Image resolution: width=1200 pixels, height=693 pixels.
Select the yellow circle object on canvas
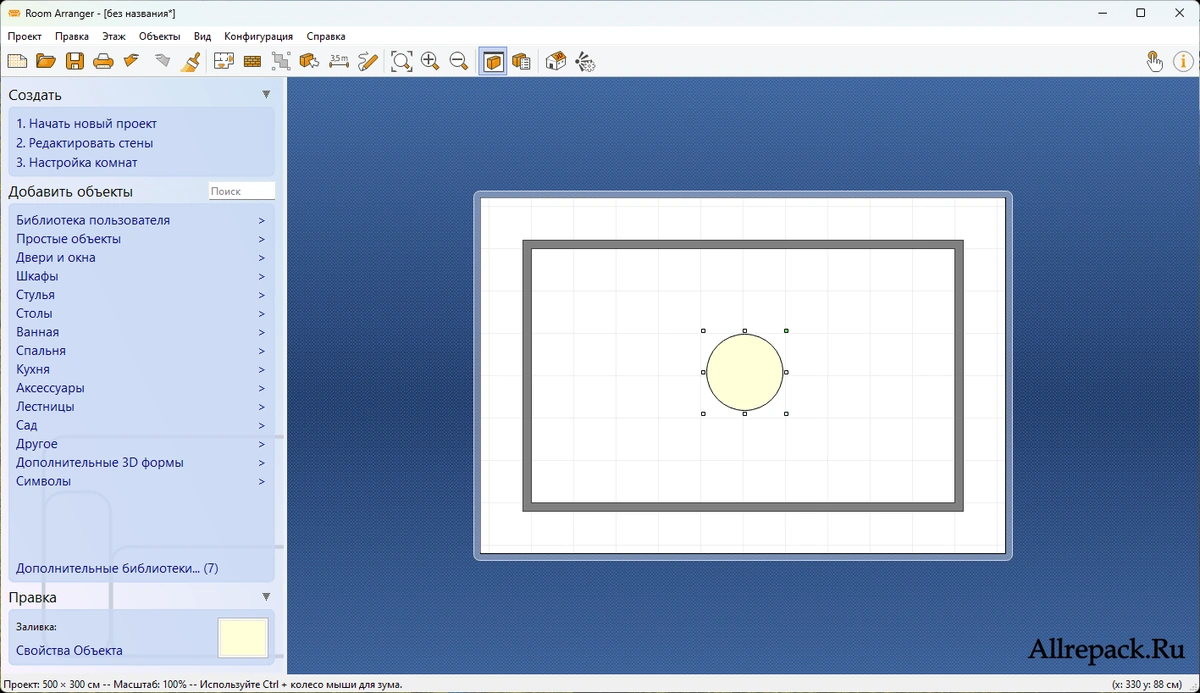click(744, 372)
